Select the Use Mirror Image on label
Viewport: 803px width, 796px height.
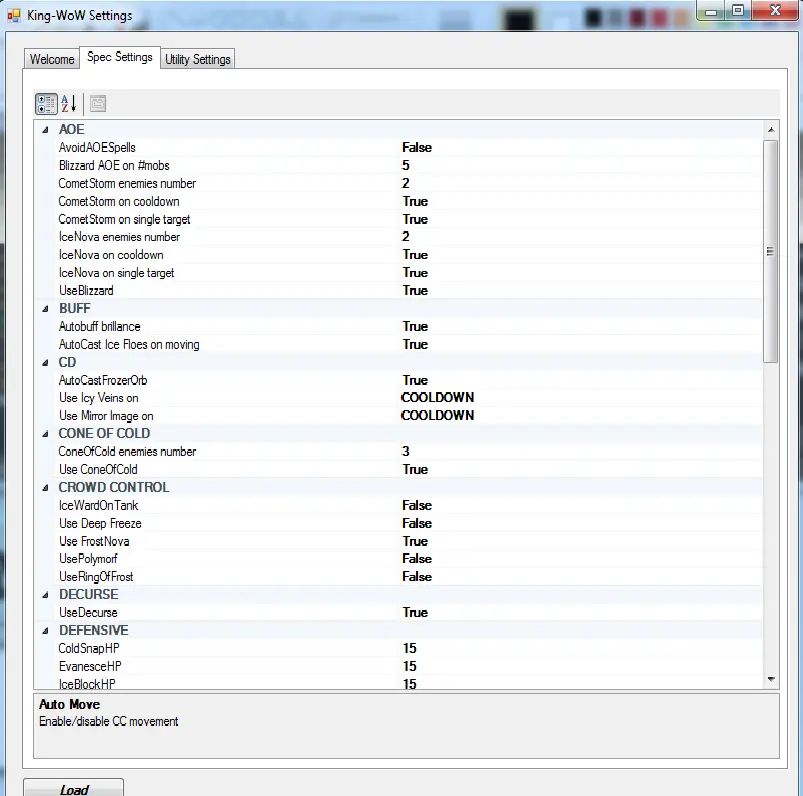(106, 416)
